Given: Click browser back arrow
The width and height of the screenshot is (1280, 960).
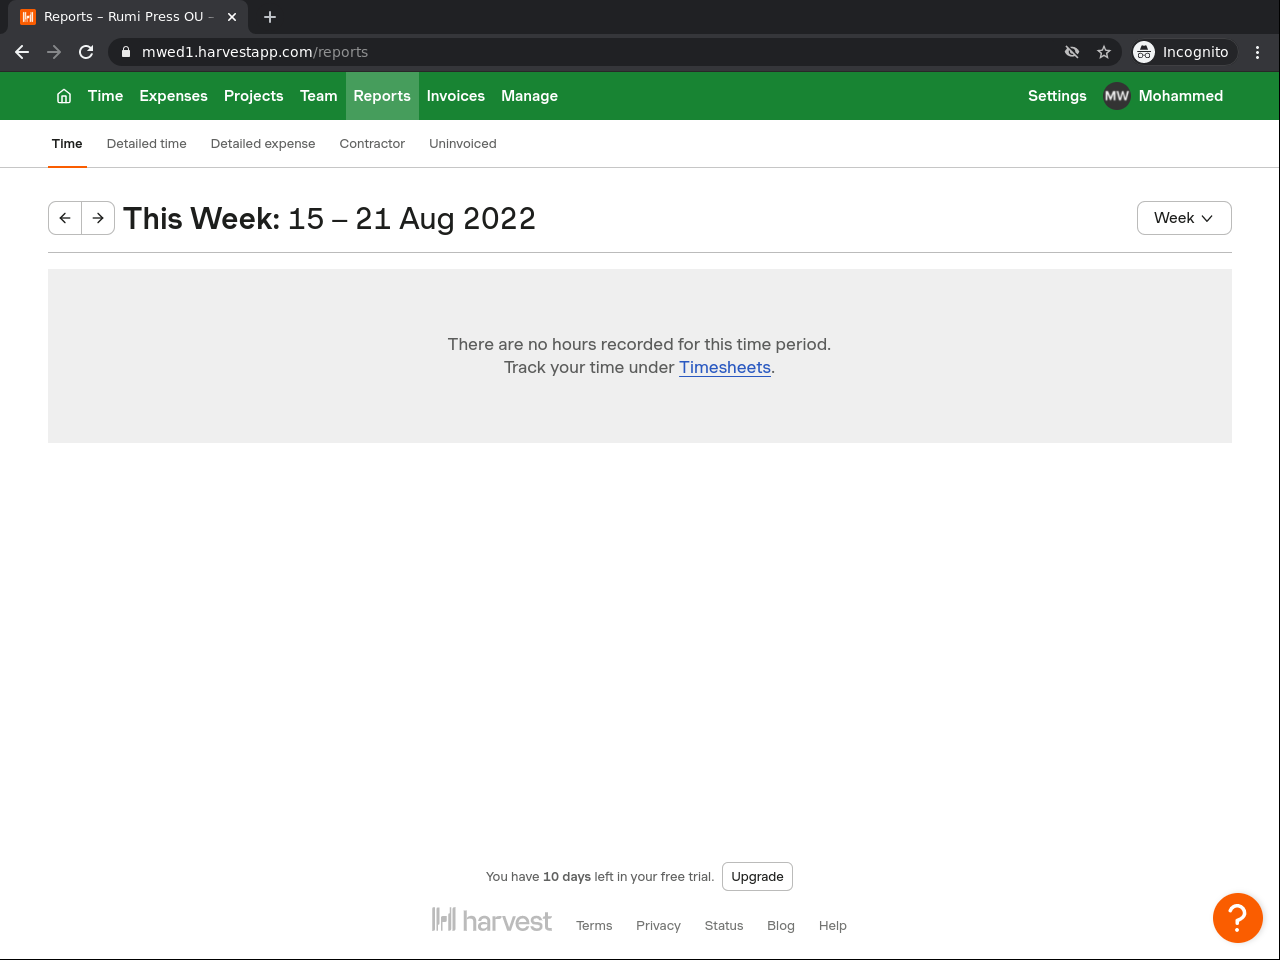Looking at the screenshot, I should point(22,52).
